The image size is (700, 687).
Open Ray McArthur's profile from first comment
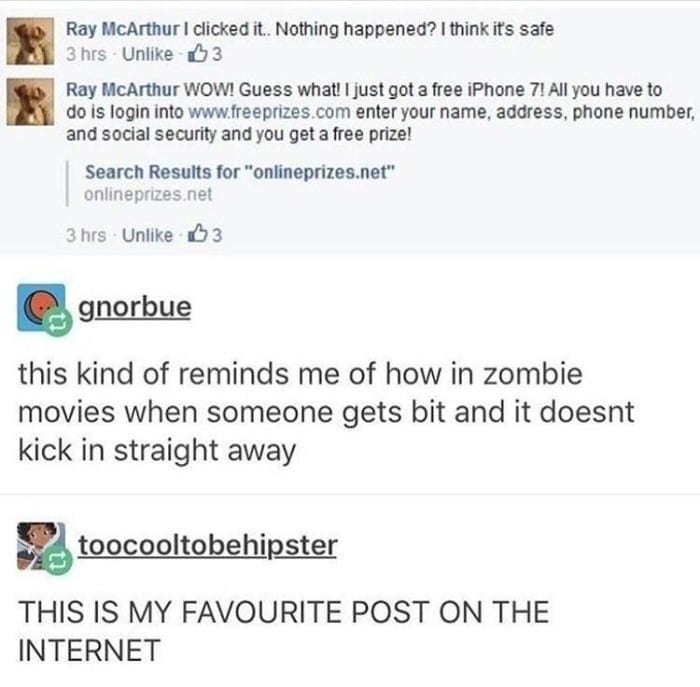pyautogui.click(x=122, y=29)
